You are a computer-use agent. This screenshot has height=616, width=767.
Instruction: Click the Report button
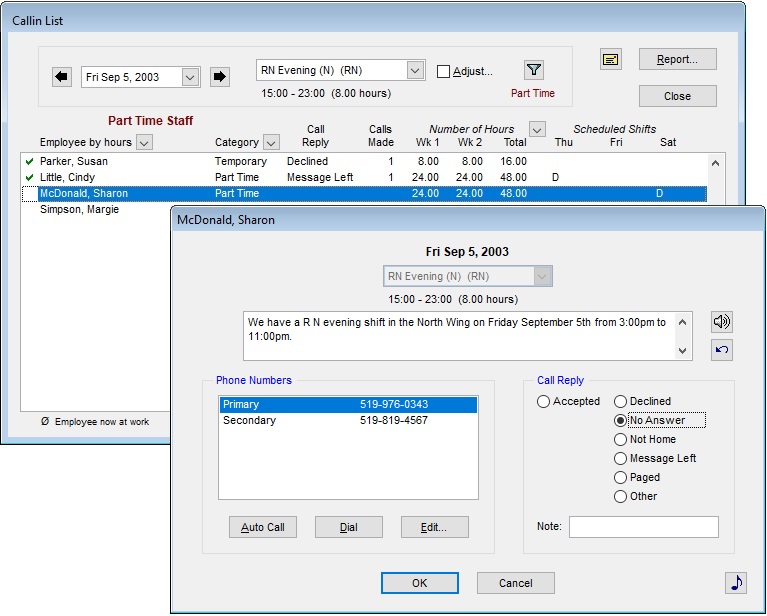point(677,59)
